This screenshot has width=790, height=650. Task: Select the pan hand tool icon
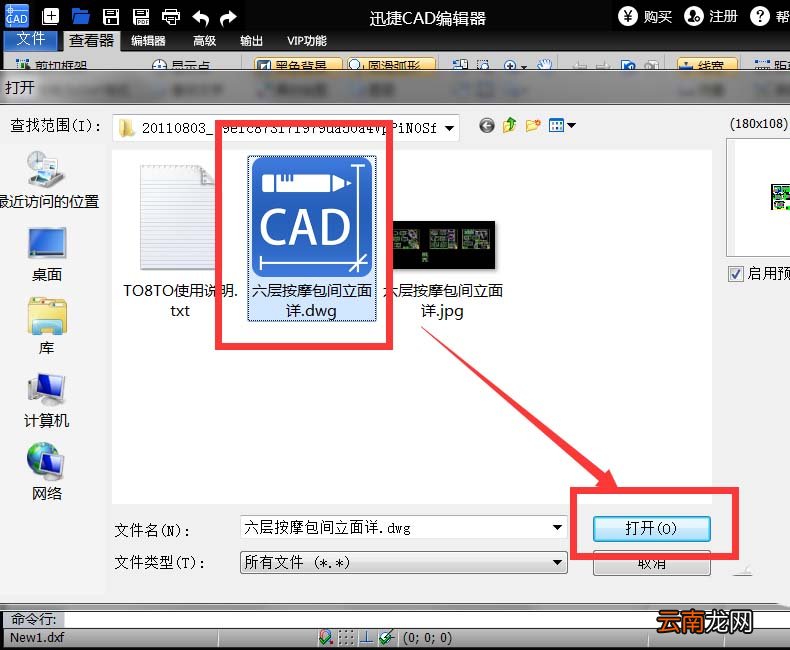pos(544,64)
